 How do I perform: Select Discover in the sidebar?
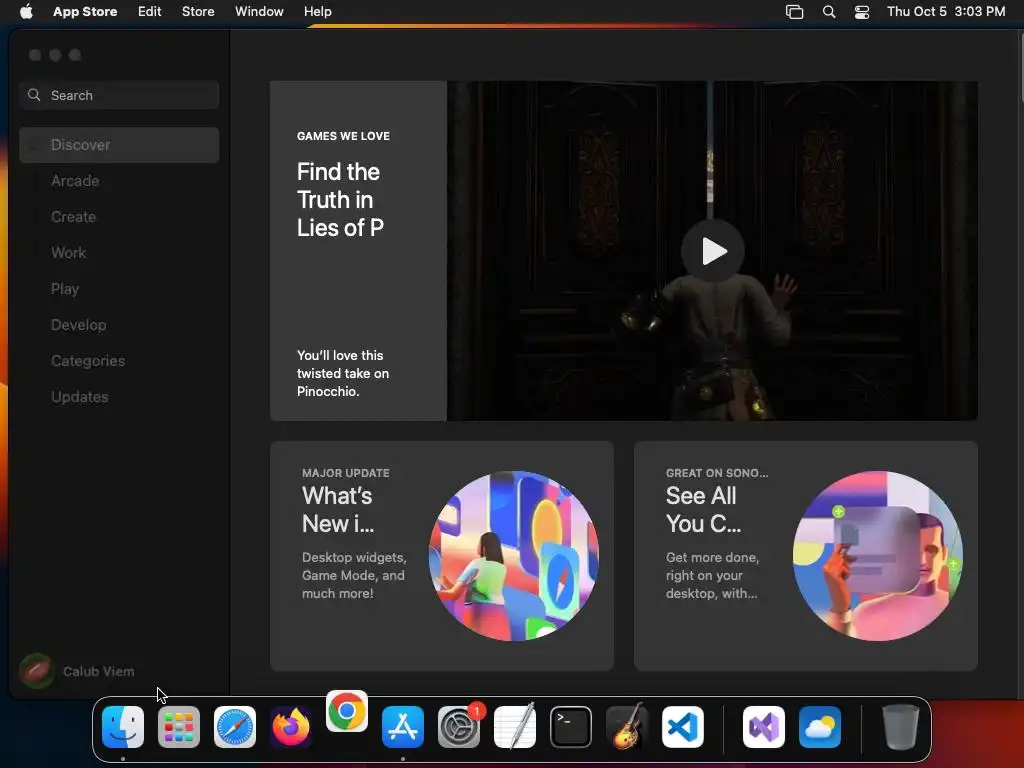click(119, 145)
